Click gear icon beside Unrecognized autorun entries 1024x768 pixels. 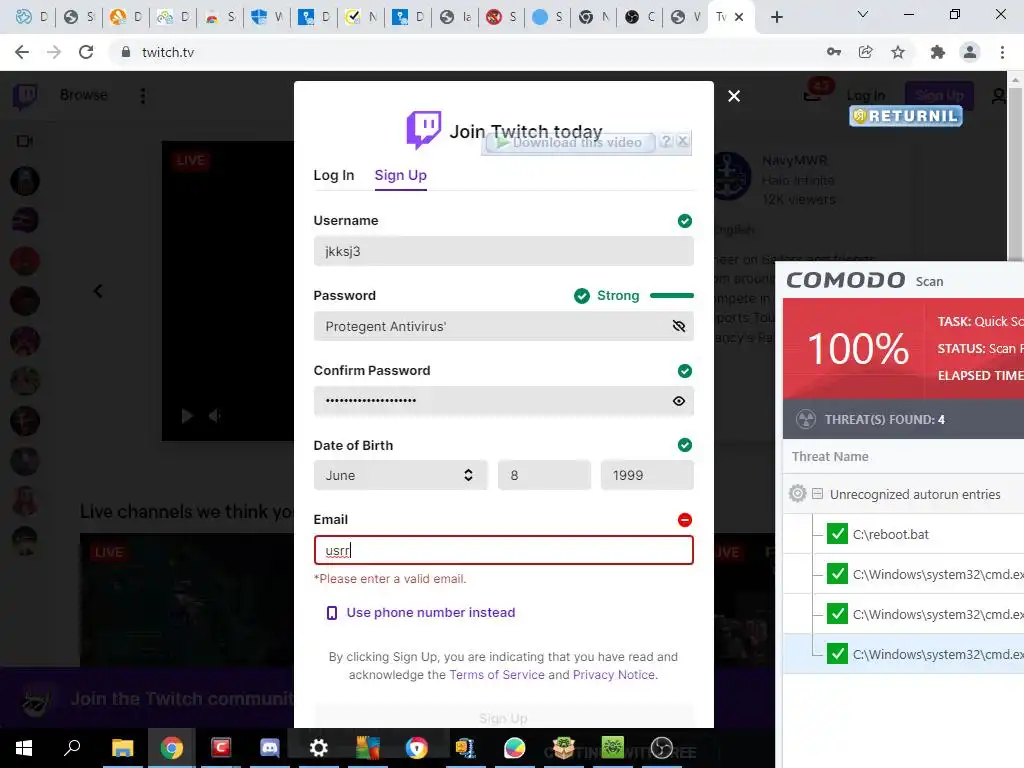797,493
